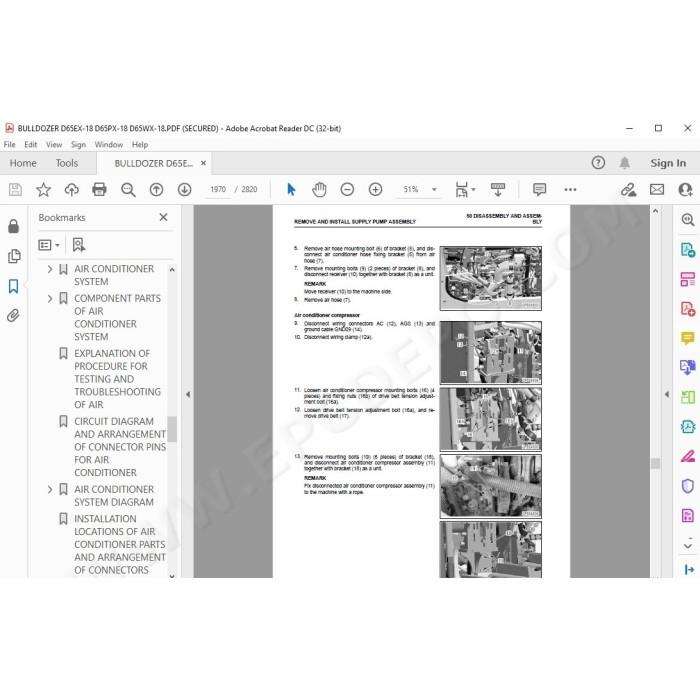This screenshot has height=700, width=700.
Task: Switch to the Tools tab
Action: pyautogui.click(x=67, y=163)
